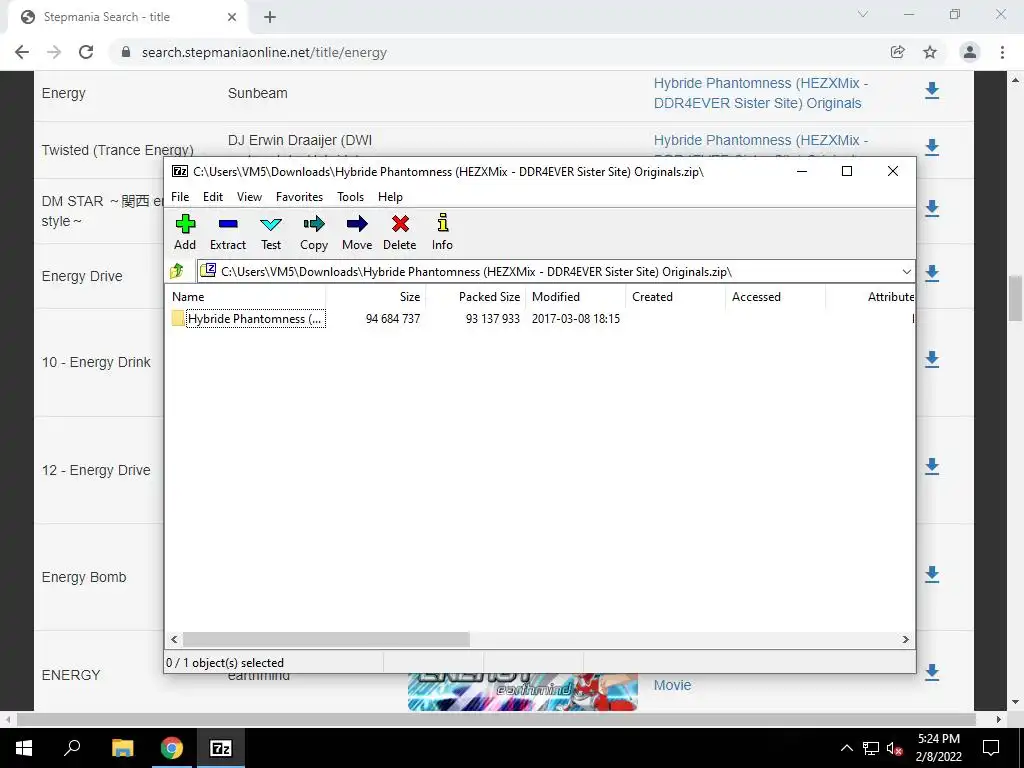1024x768 pixels.
Task: Run the Test archive tool
Action: (x=271, y=232)
